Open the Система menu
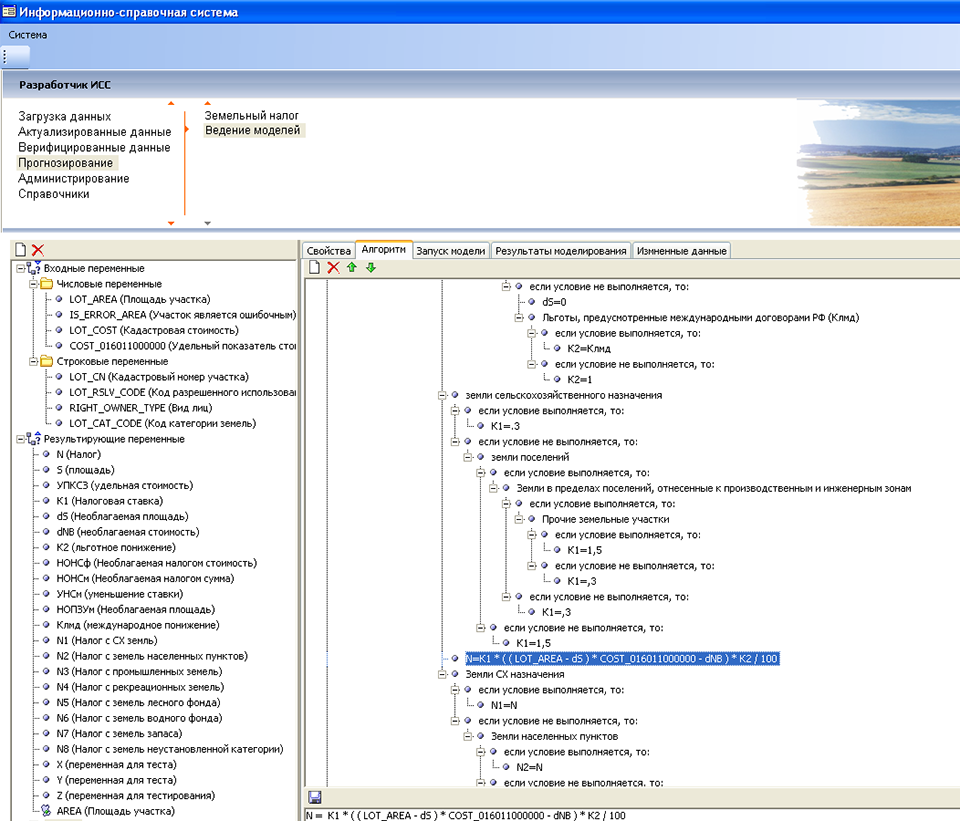Viewport: 960px width, 821px height. click(28, 35)
